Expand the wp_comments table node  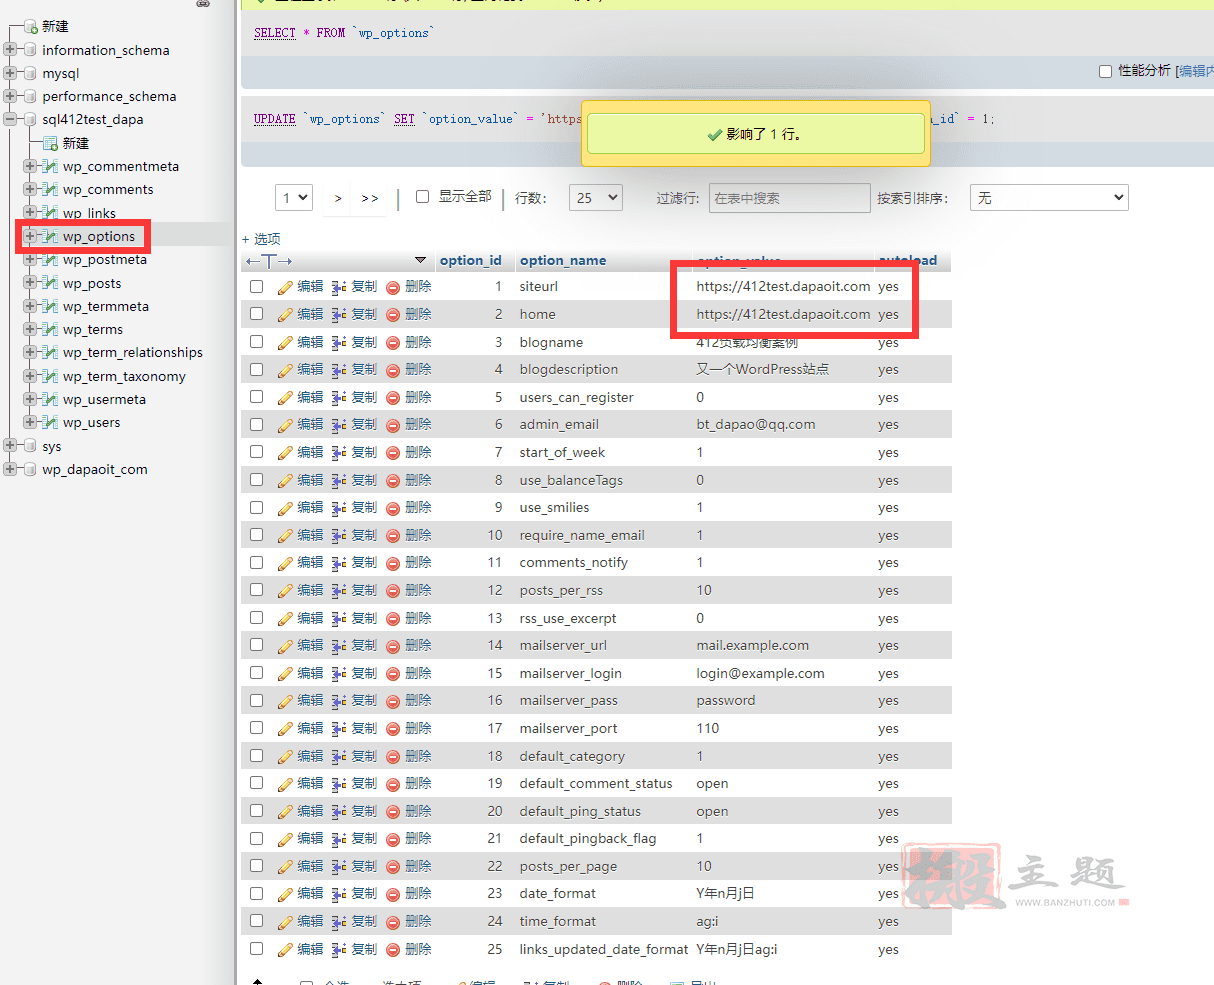point(30,189)
